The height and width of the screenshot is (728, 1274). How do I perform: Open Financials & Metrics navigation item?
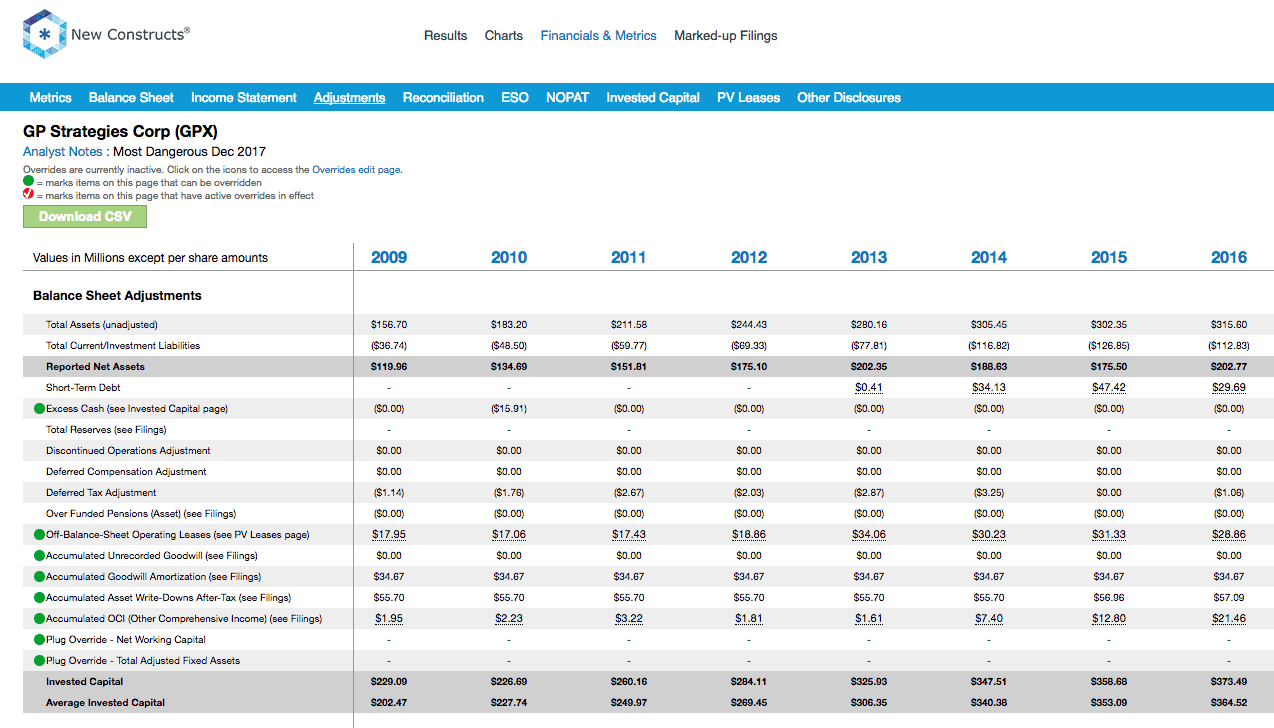[599, 35]
